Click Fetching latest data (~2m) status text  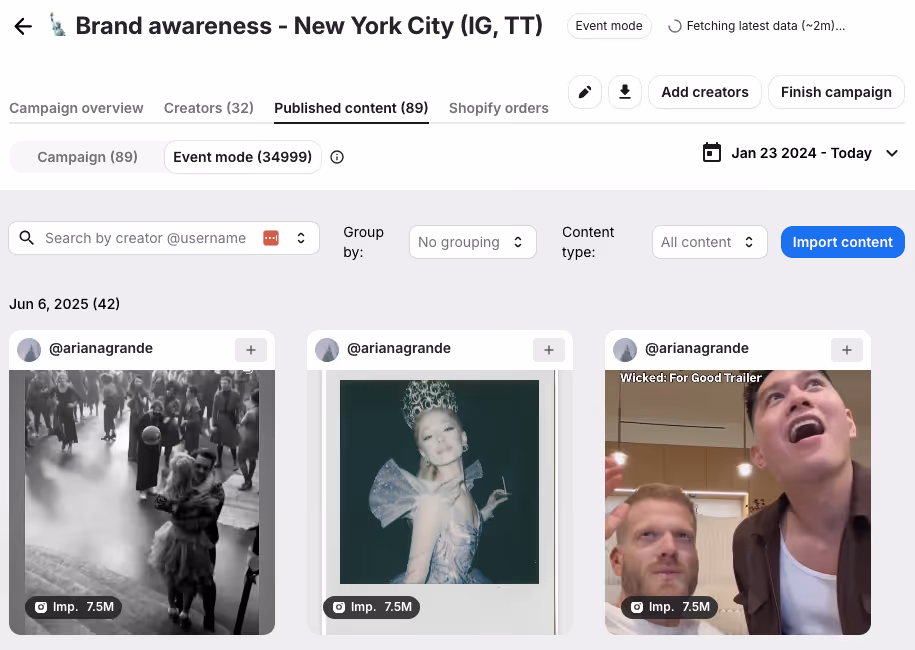click(766, 26)
